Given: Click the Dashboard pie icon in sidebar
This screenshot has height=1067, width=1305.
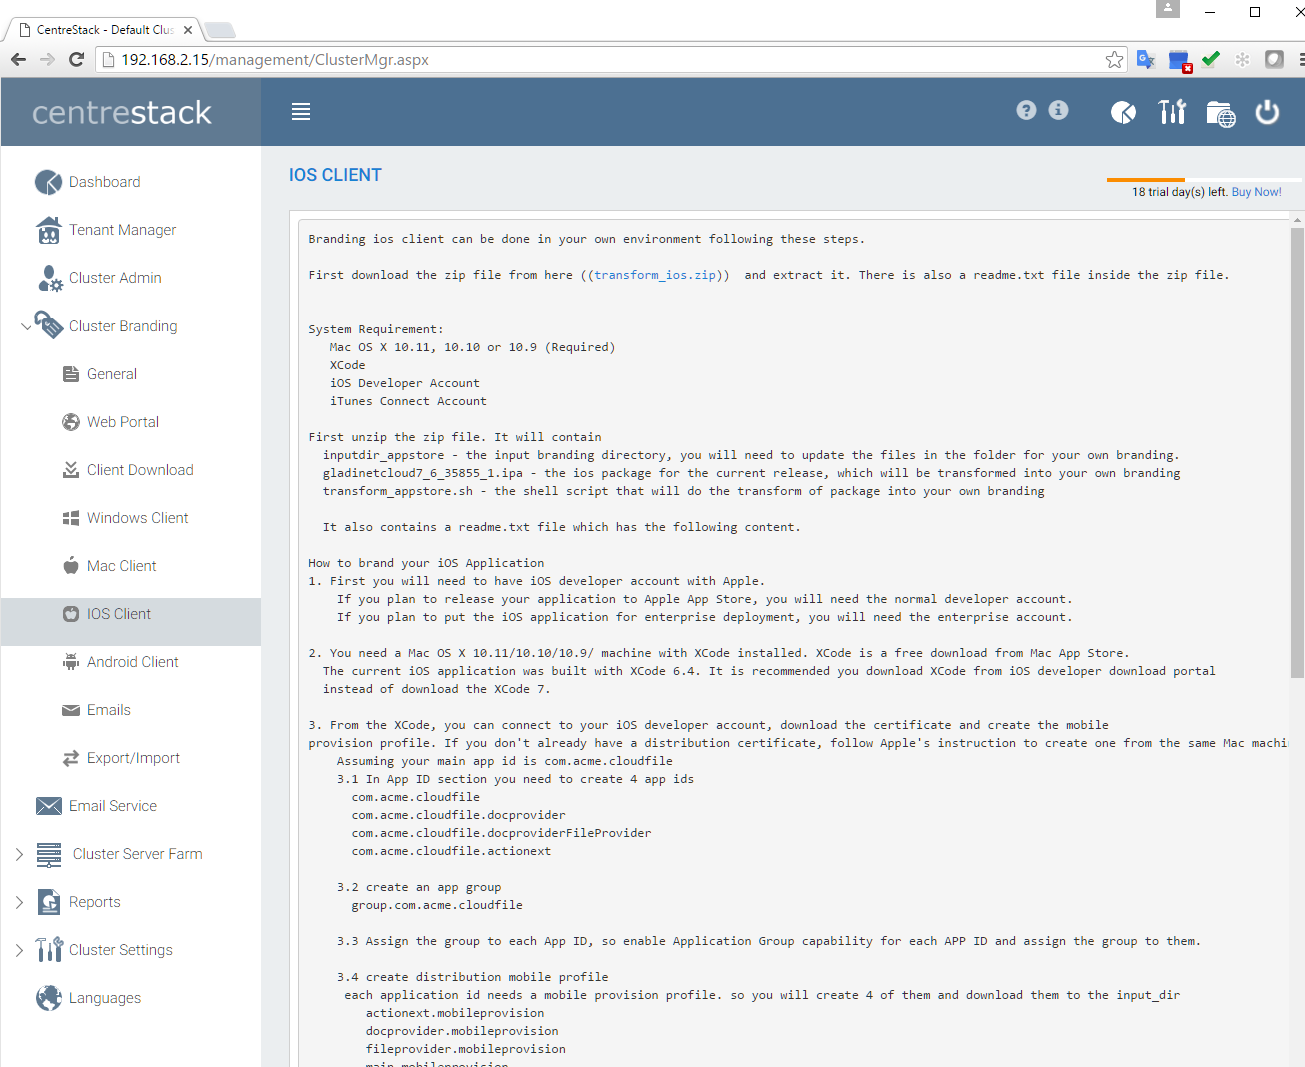Looking at the screenshot, I should coord(48,182).
